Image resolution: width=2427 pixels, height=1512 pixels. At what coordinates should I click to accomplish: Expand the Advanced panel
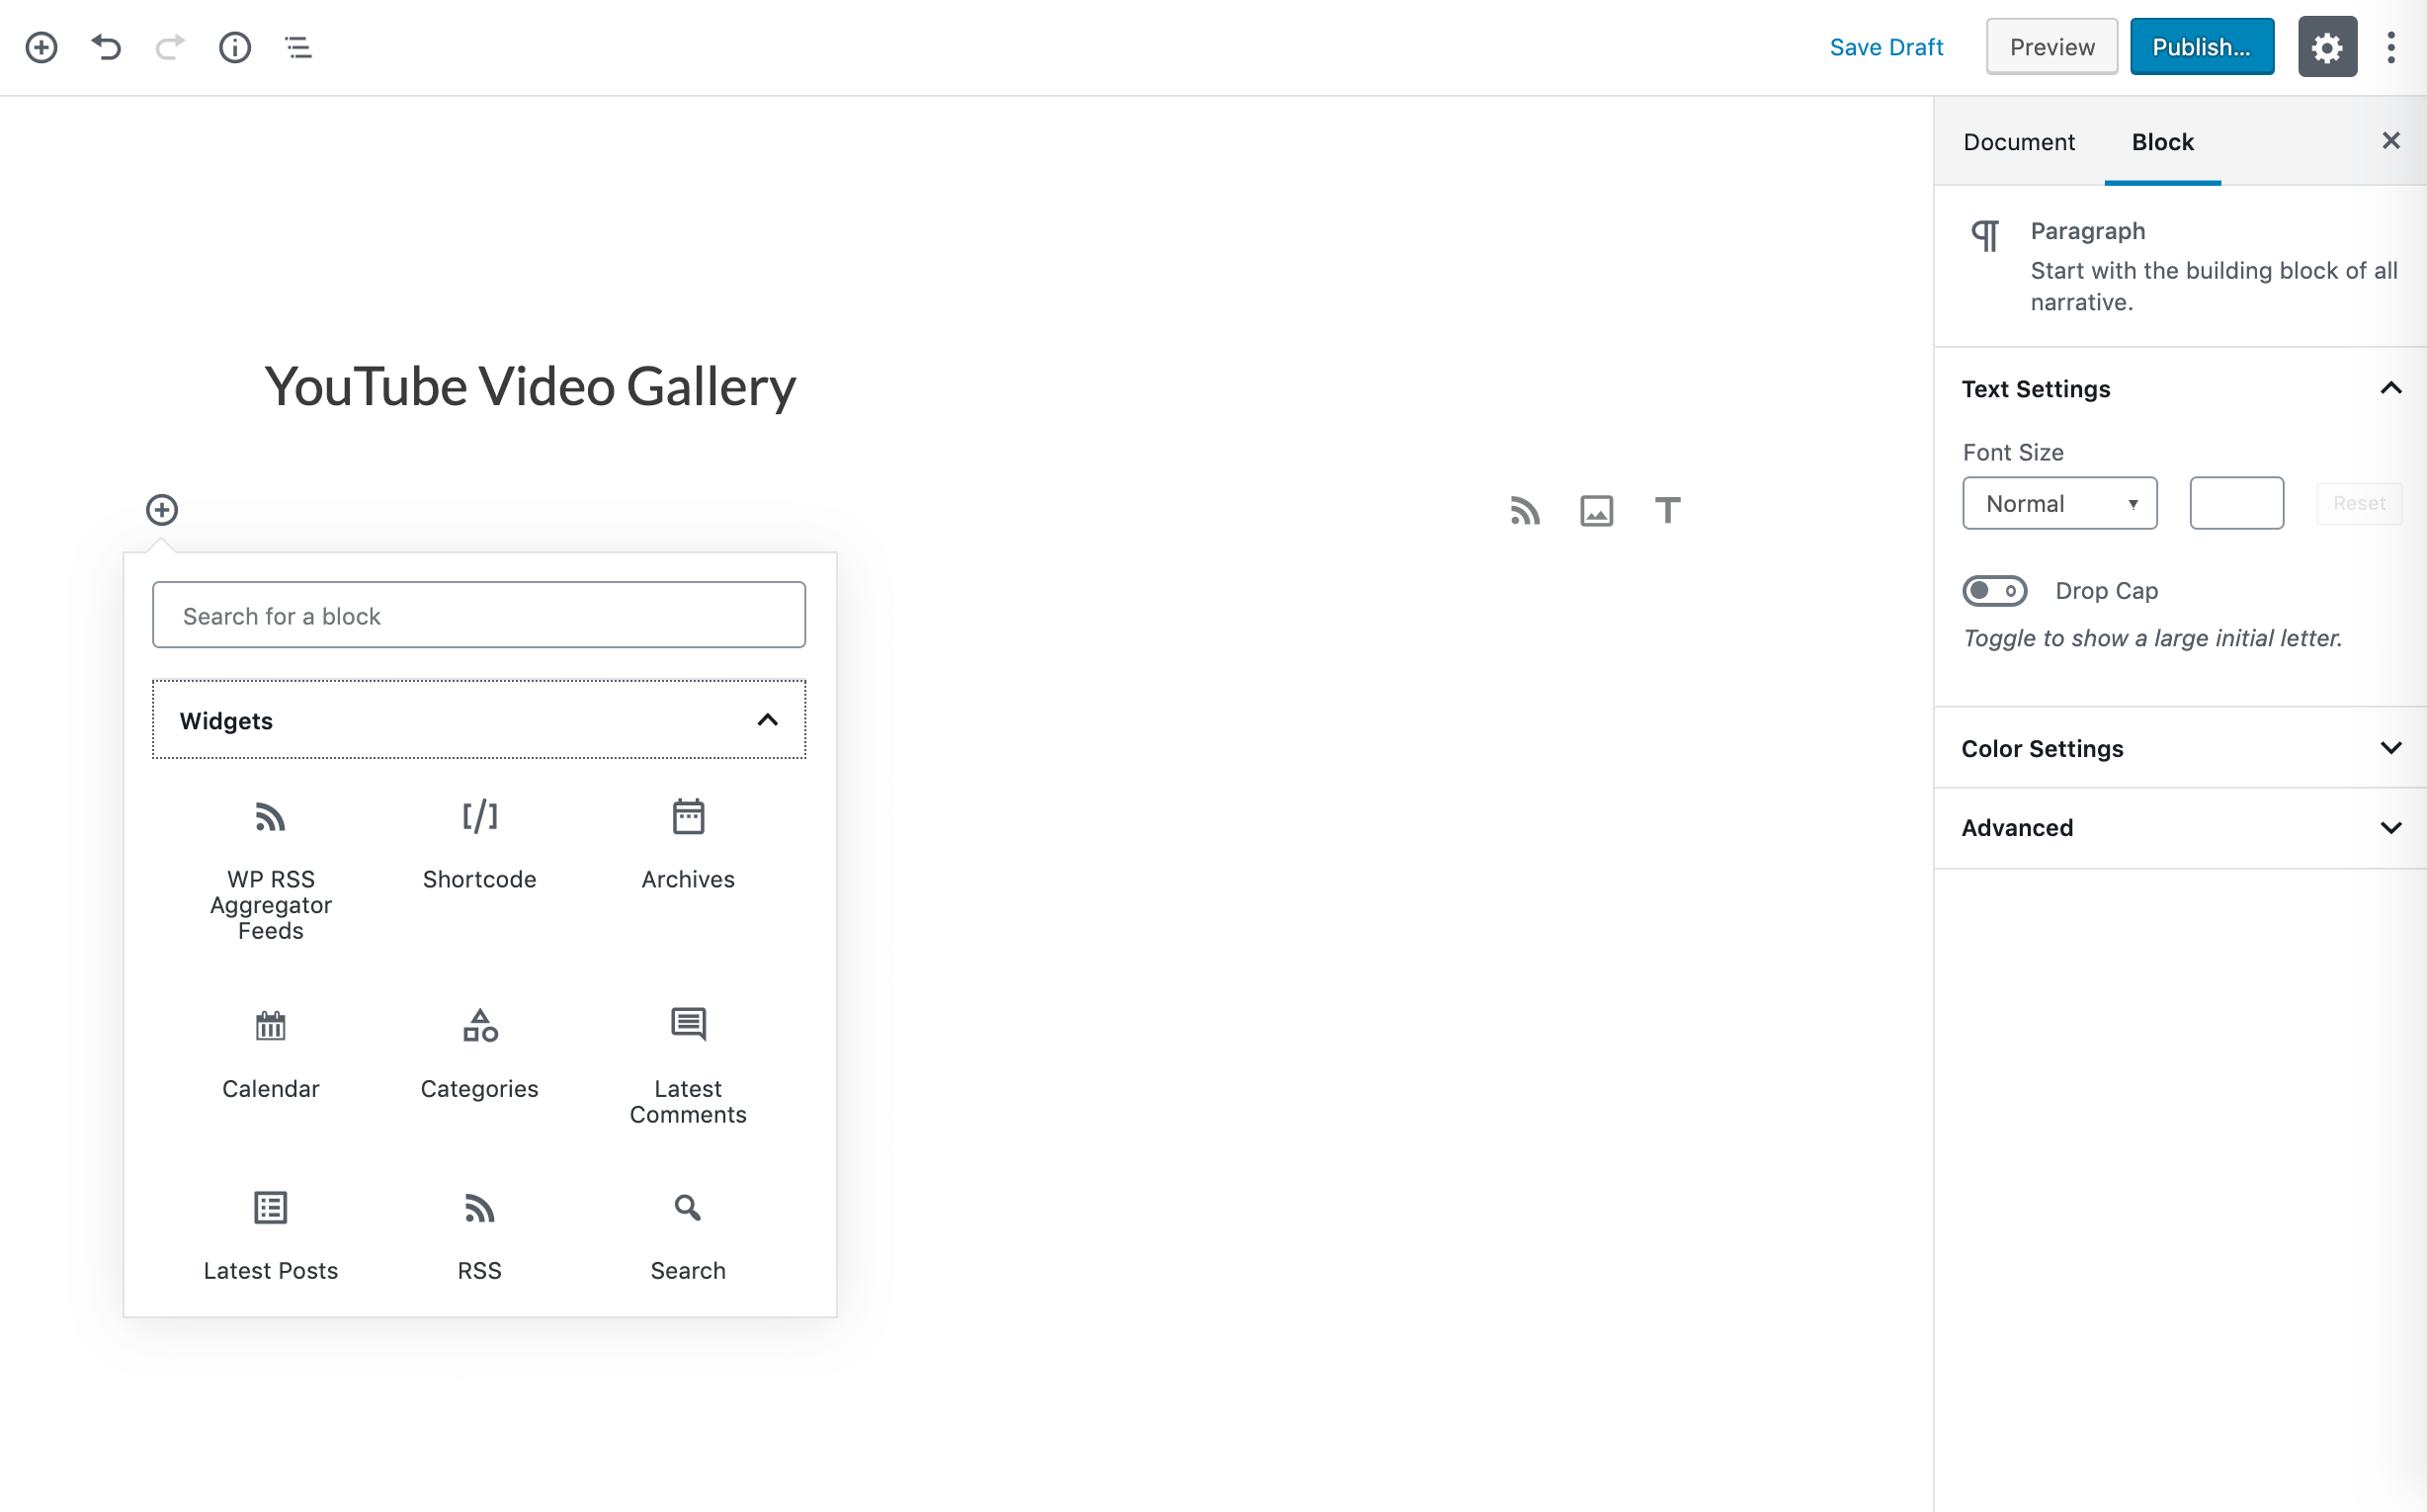[2180, 828]
